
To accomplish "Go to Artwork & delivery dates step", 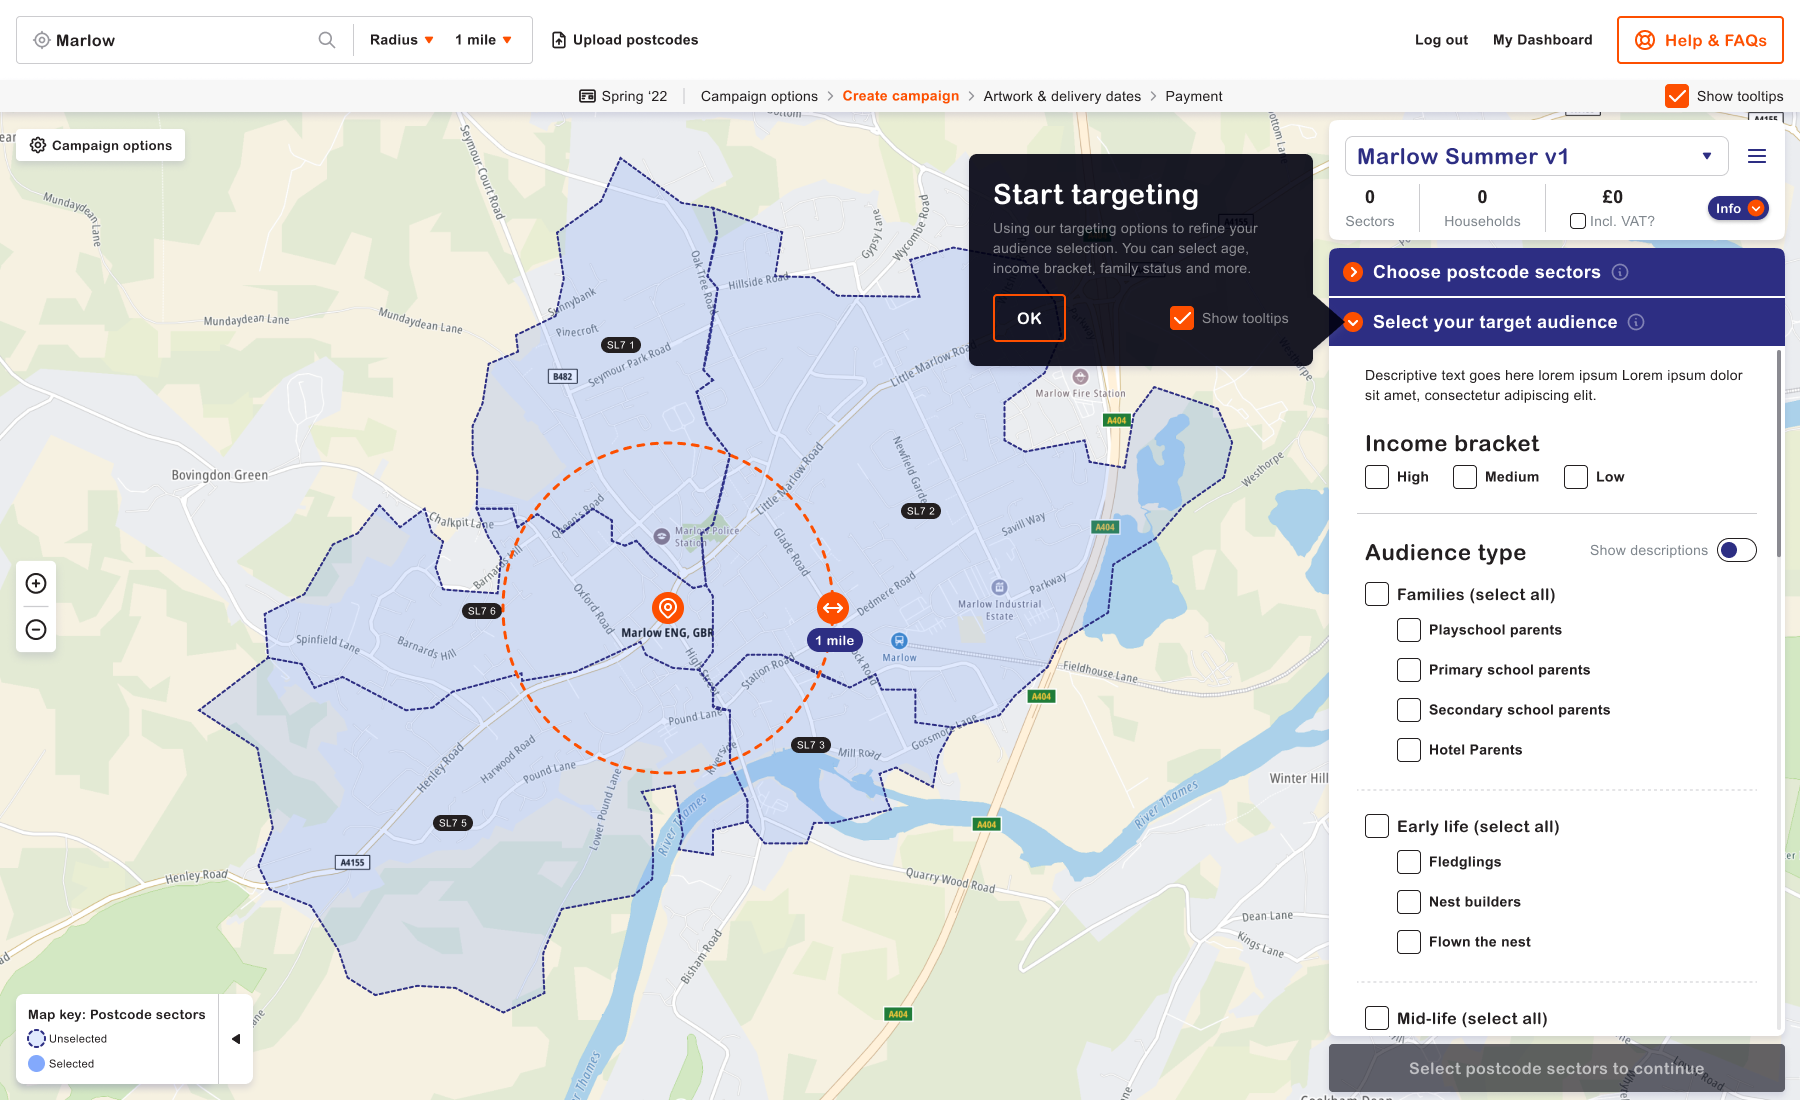I will tap(1062, 96).
